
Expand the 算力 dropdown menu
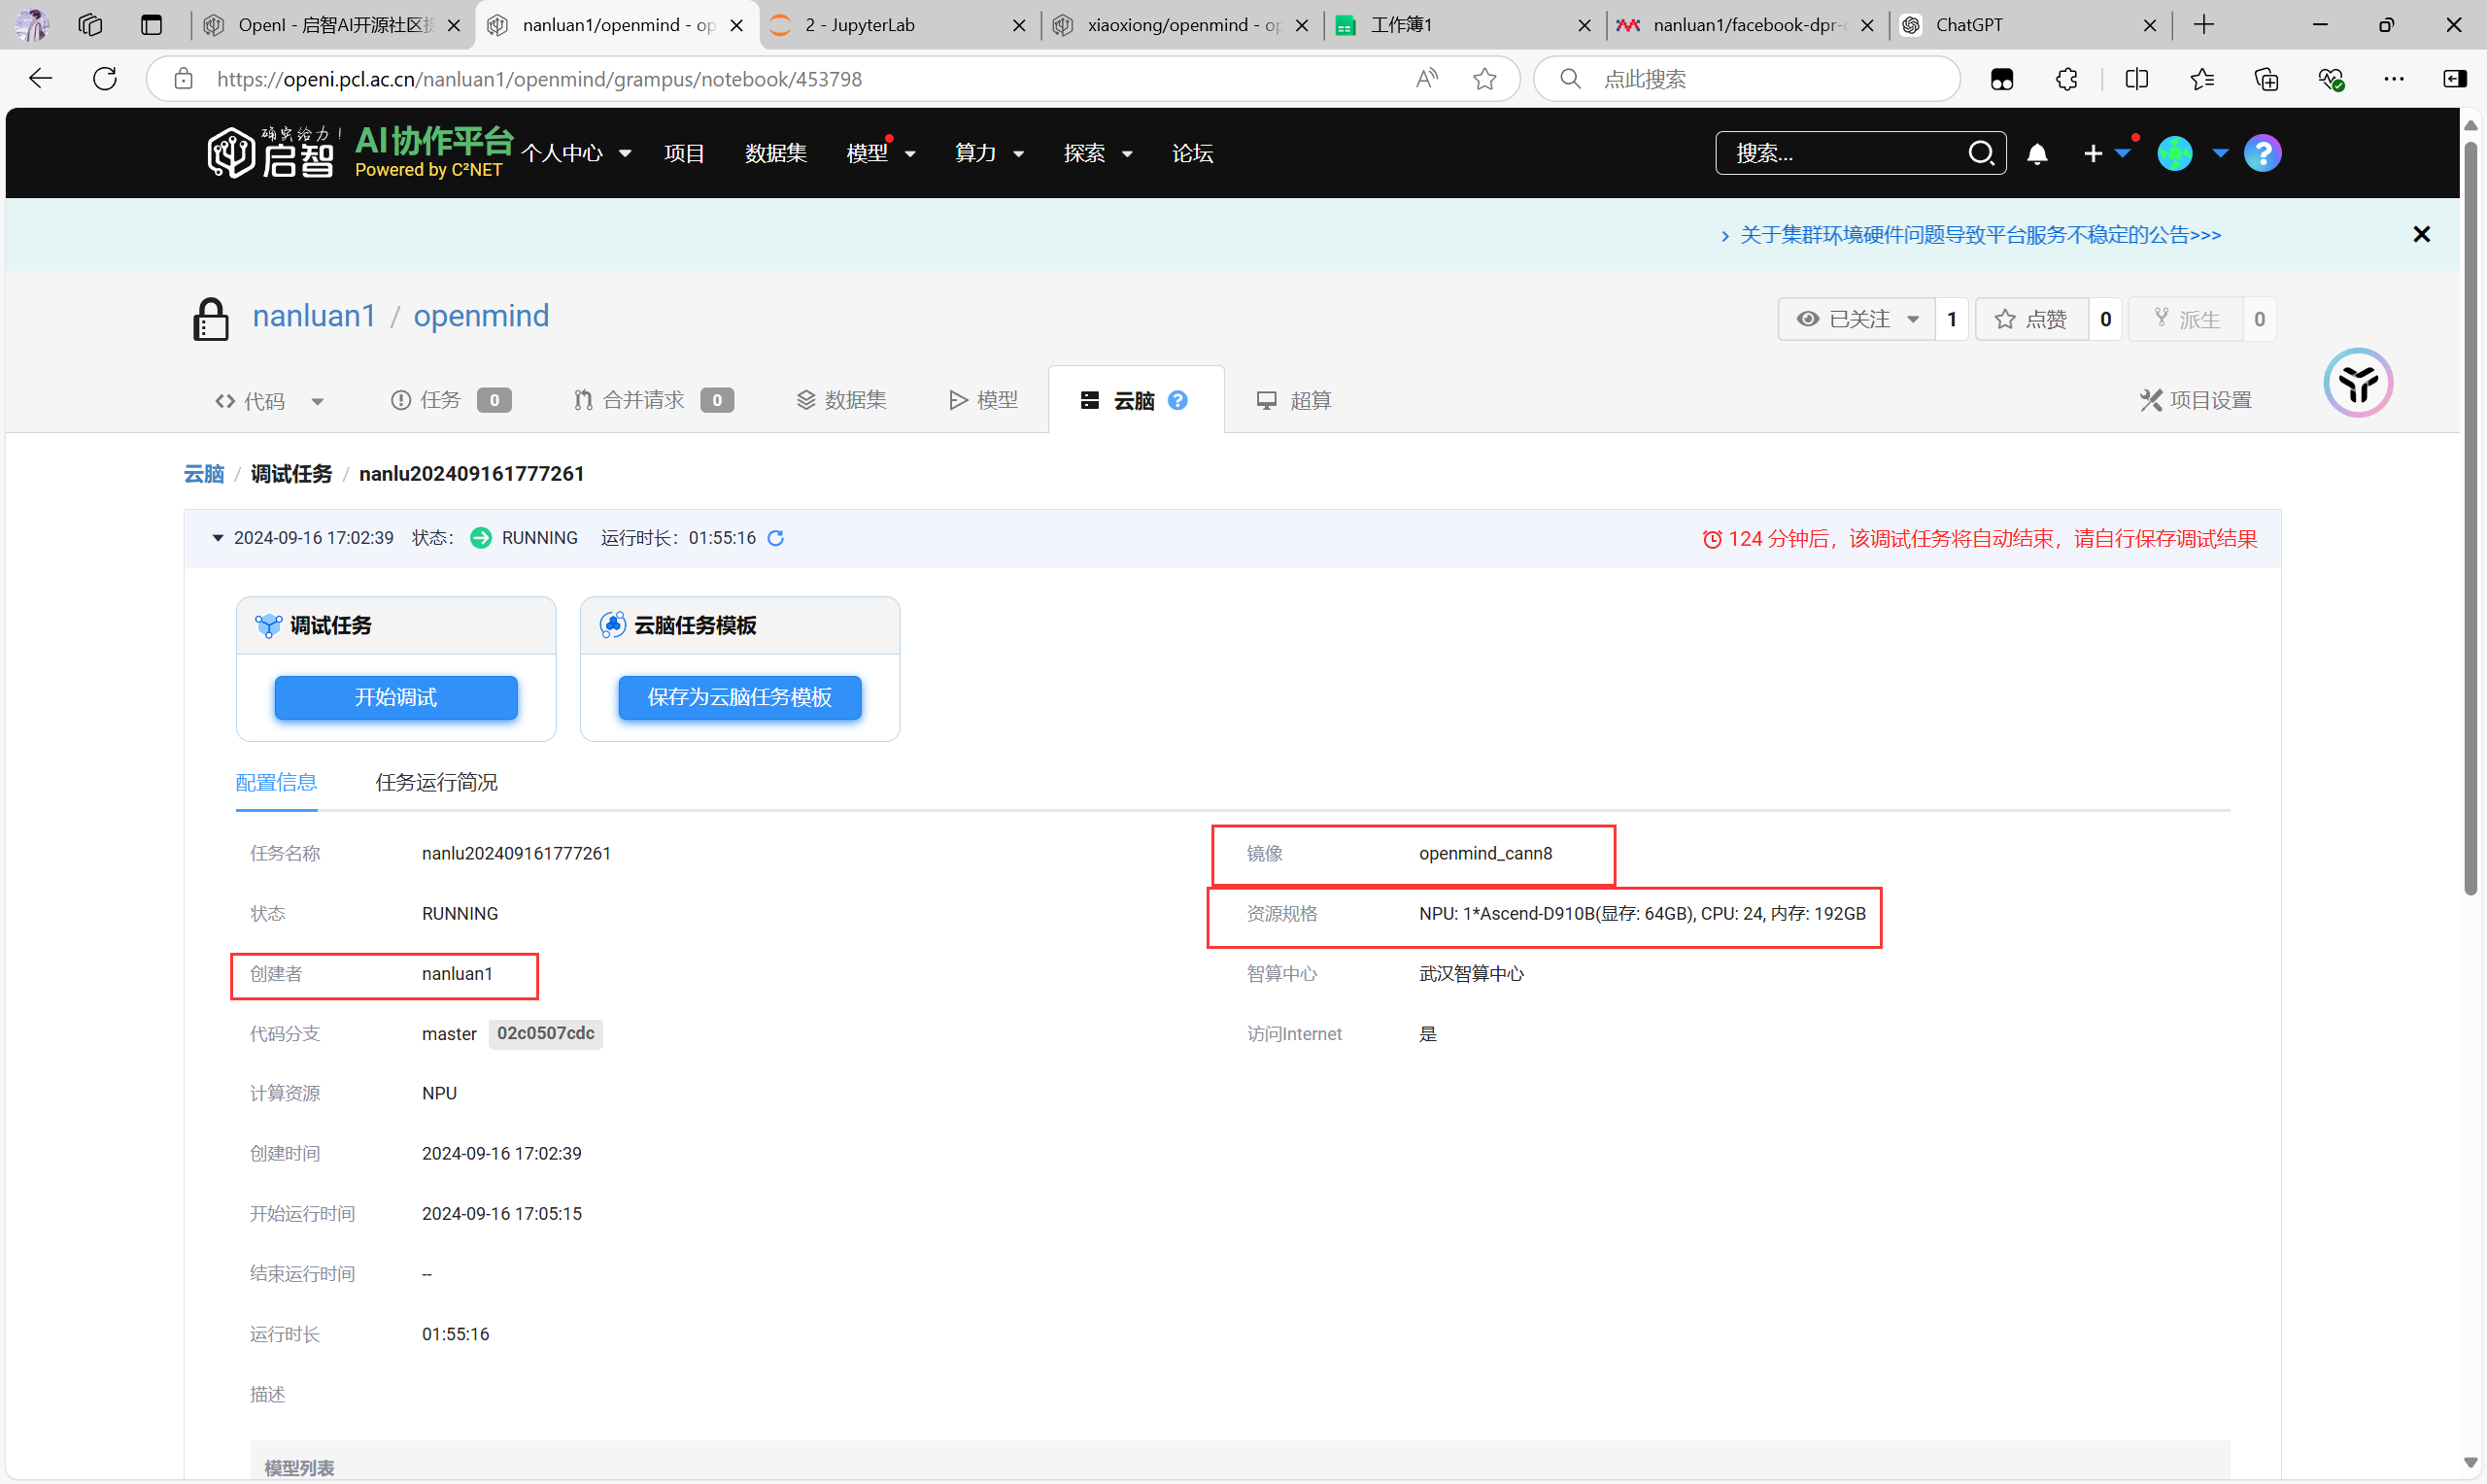click(990, 153)
